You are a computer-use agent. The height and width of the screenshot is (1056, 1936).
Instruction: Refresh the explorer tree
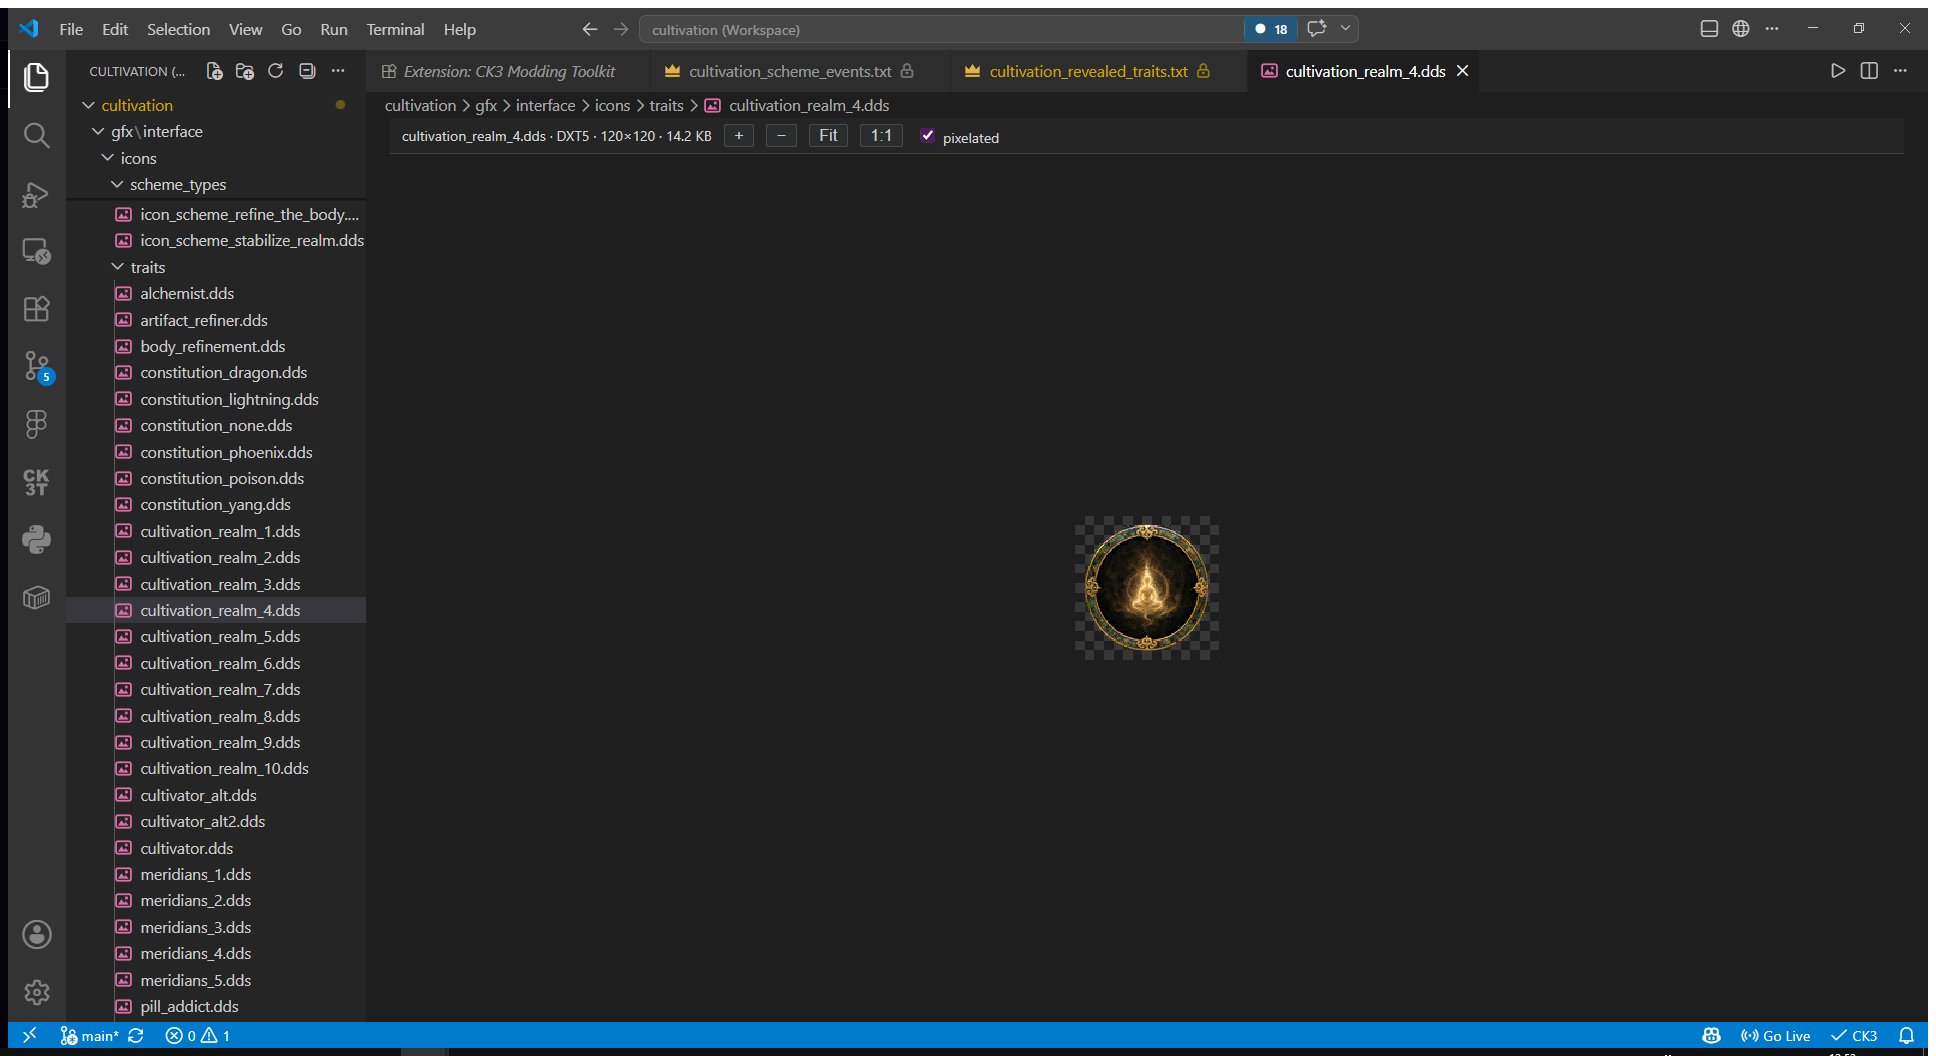tap(276, 71)
